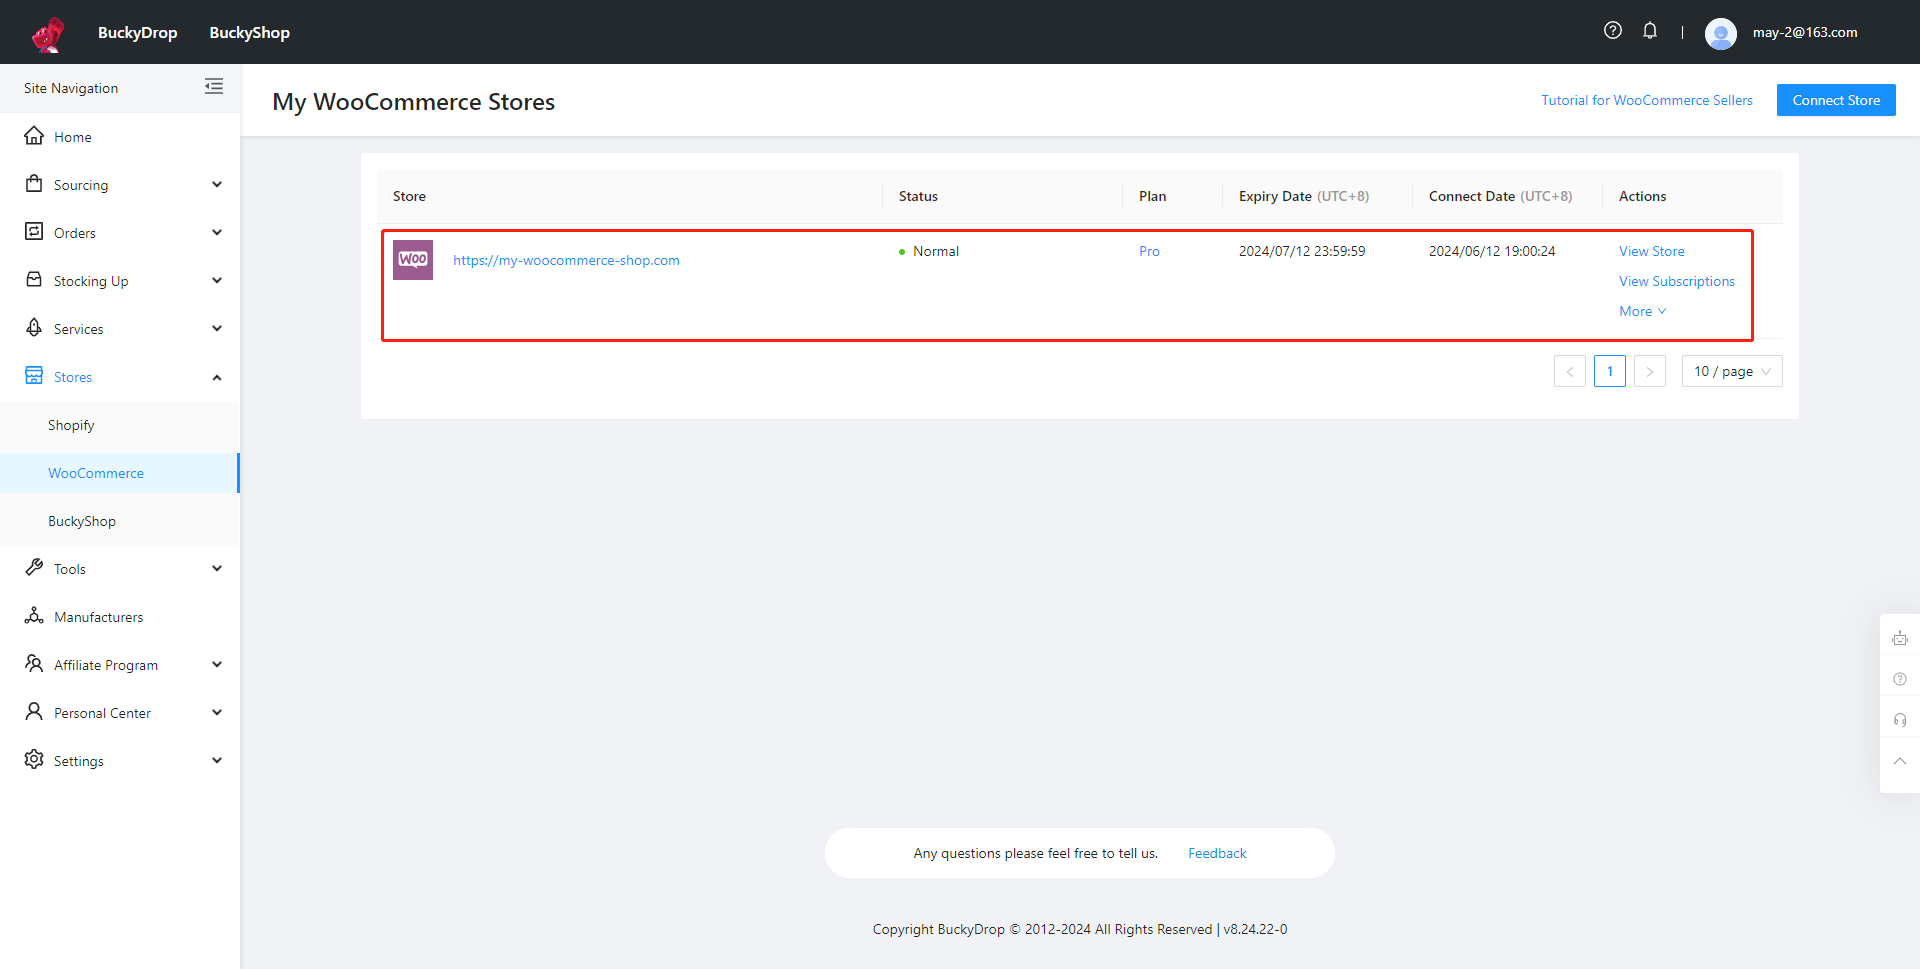Click the Connect Date column header
The width and height of the screenshot is (1920, 969).
pyautogui.click(x=1500, y=196)
